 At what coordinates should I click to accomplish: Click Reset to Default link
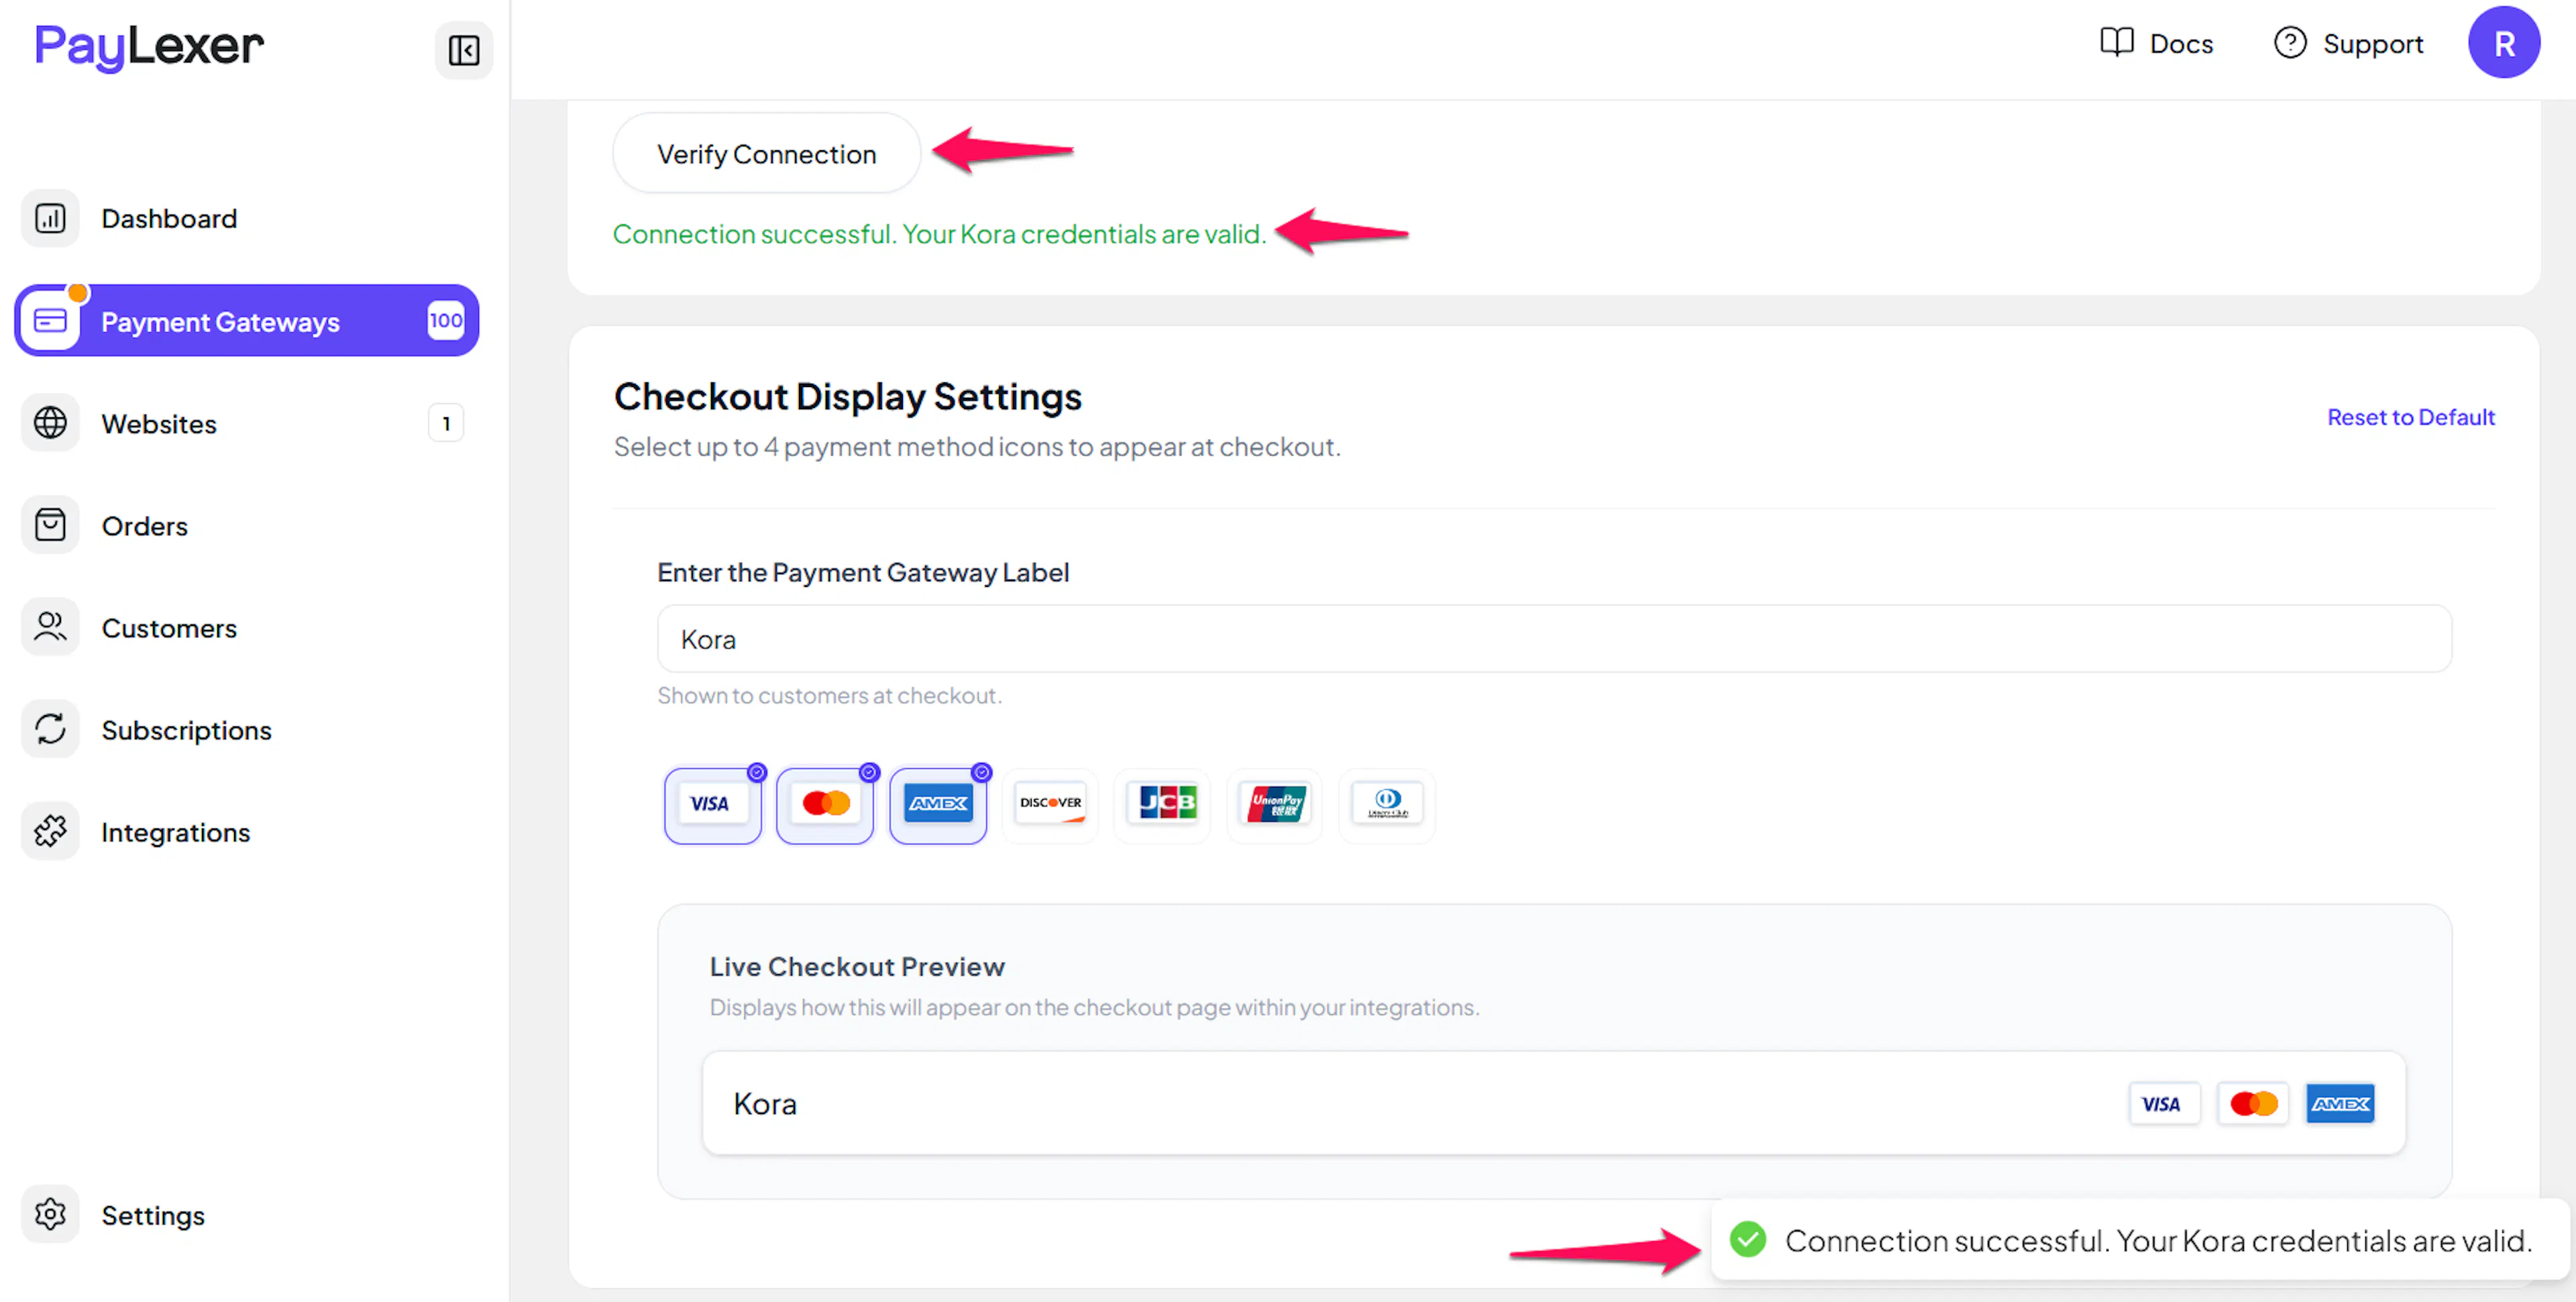click(x=2410, y=417)
